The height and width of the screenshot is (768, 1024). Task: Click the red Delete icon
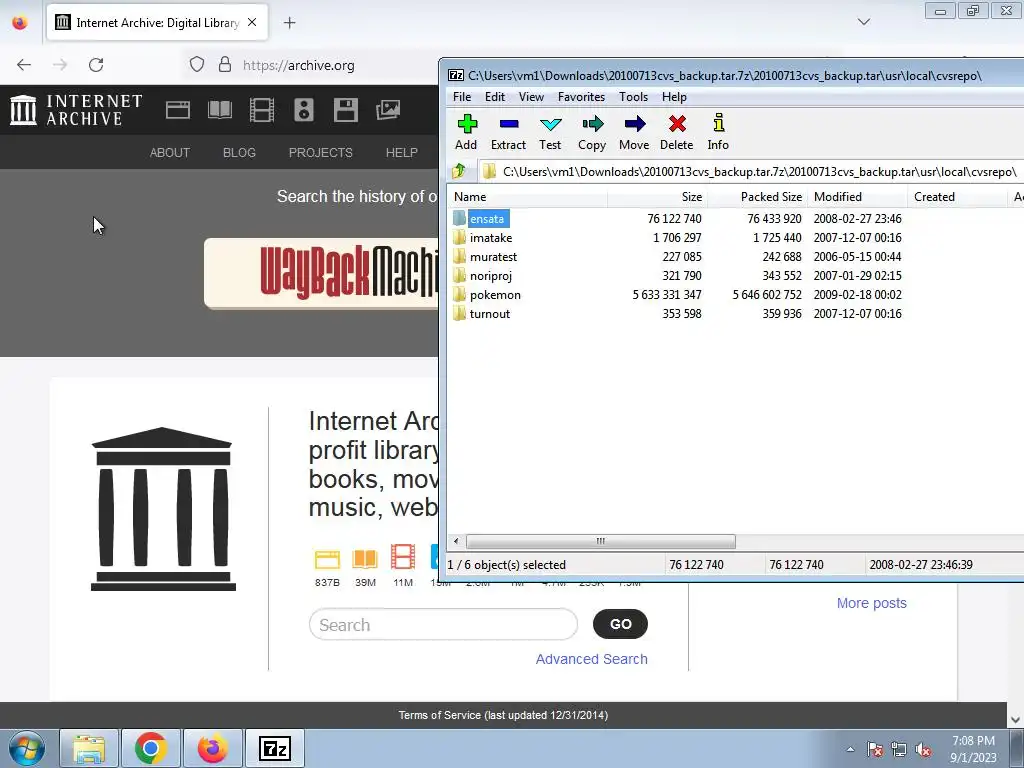[677, 132]
